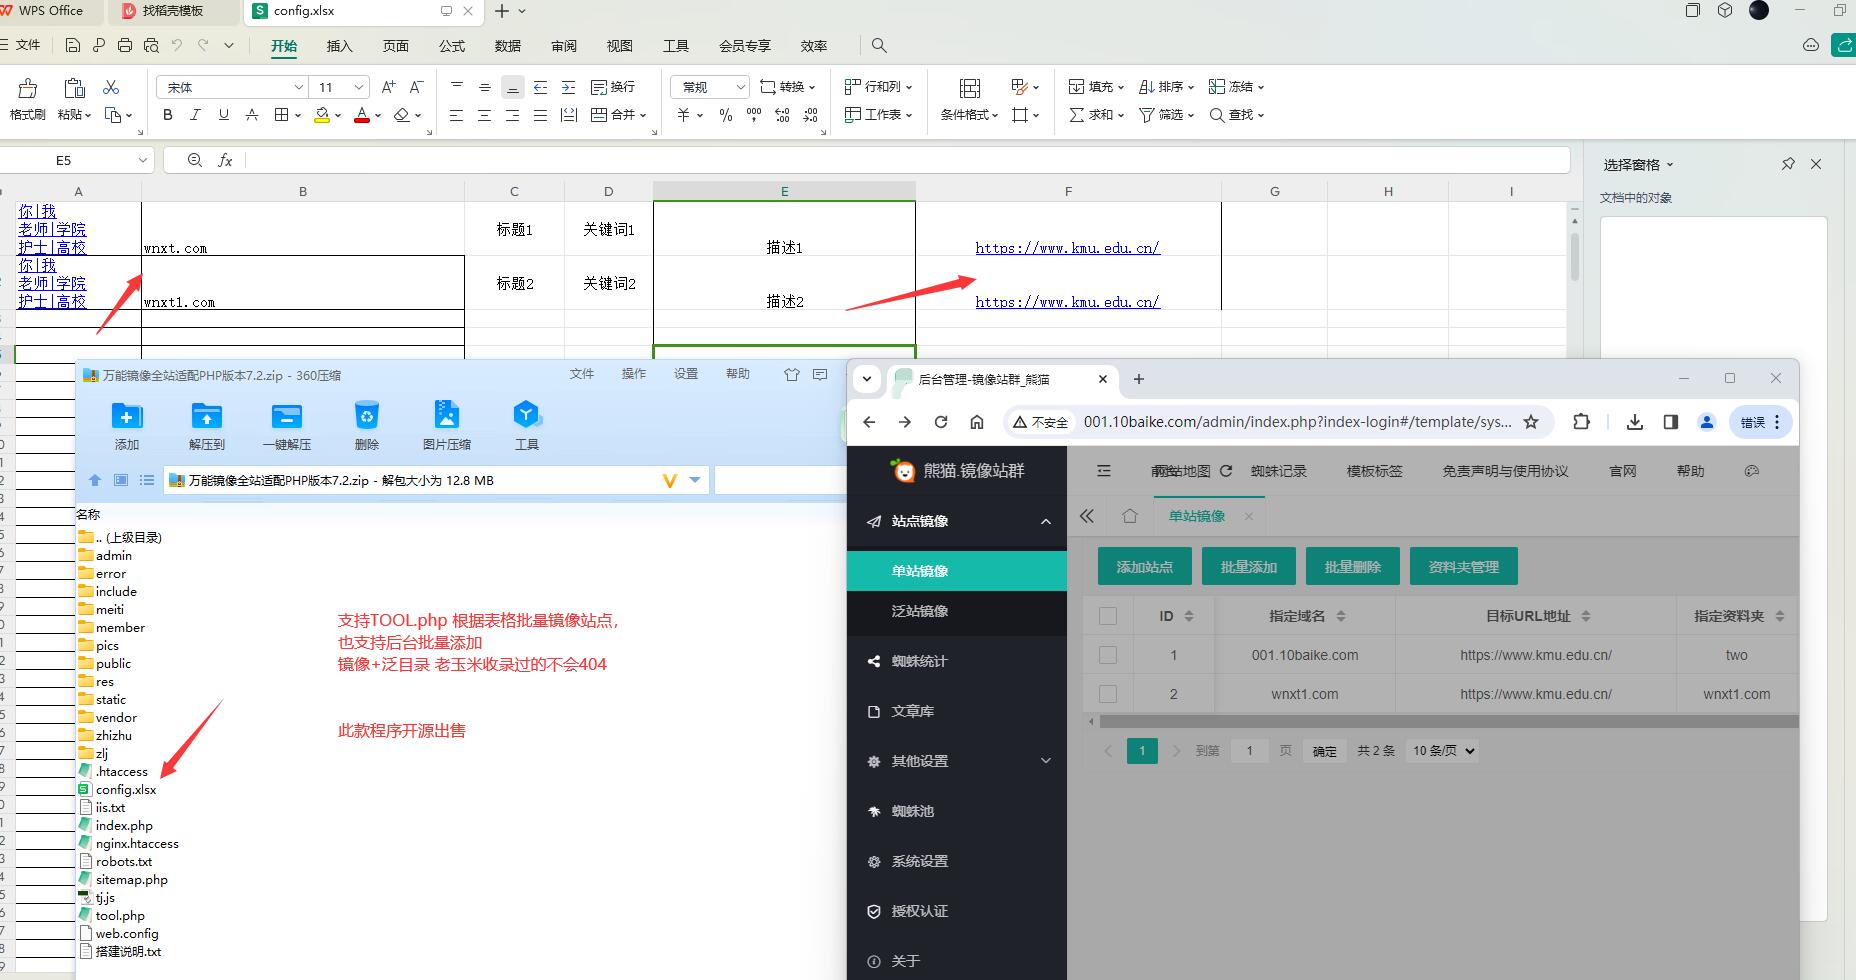Click the 添加站点 button
The image size is (1856, 980).
click(x=1145, y=566)
